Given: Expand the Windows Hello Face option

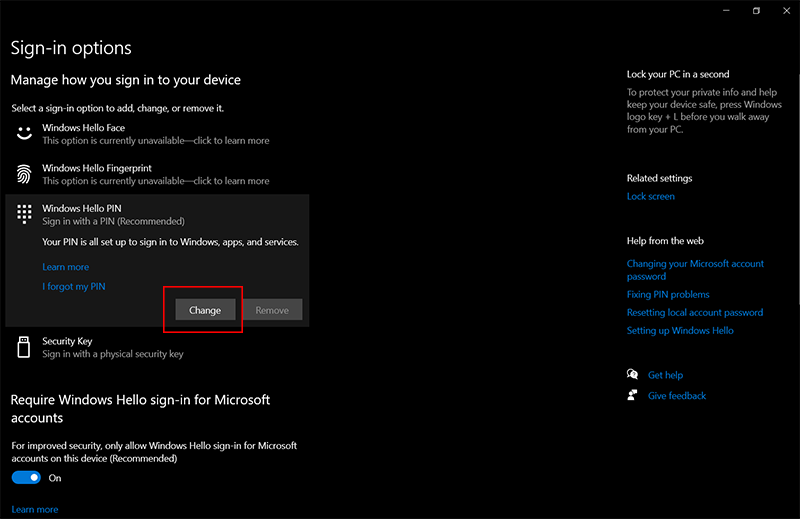Looking at the screenshot, I should pyautogui.click(x=157, y=134).
